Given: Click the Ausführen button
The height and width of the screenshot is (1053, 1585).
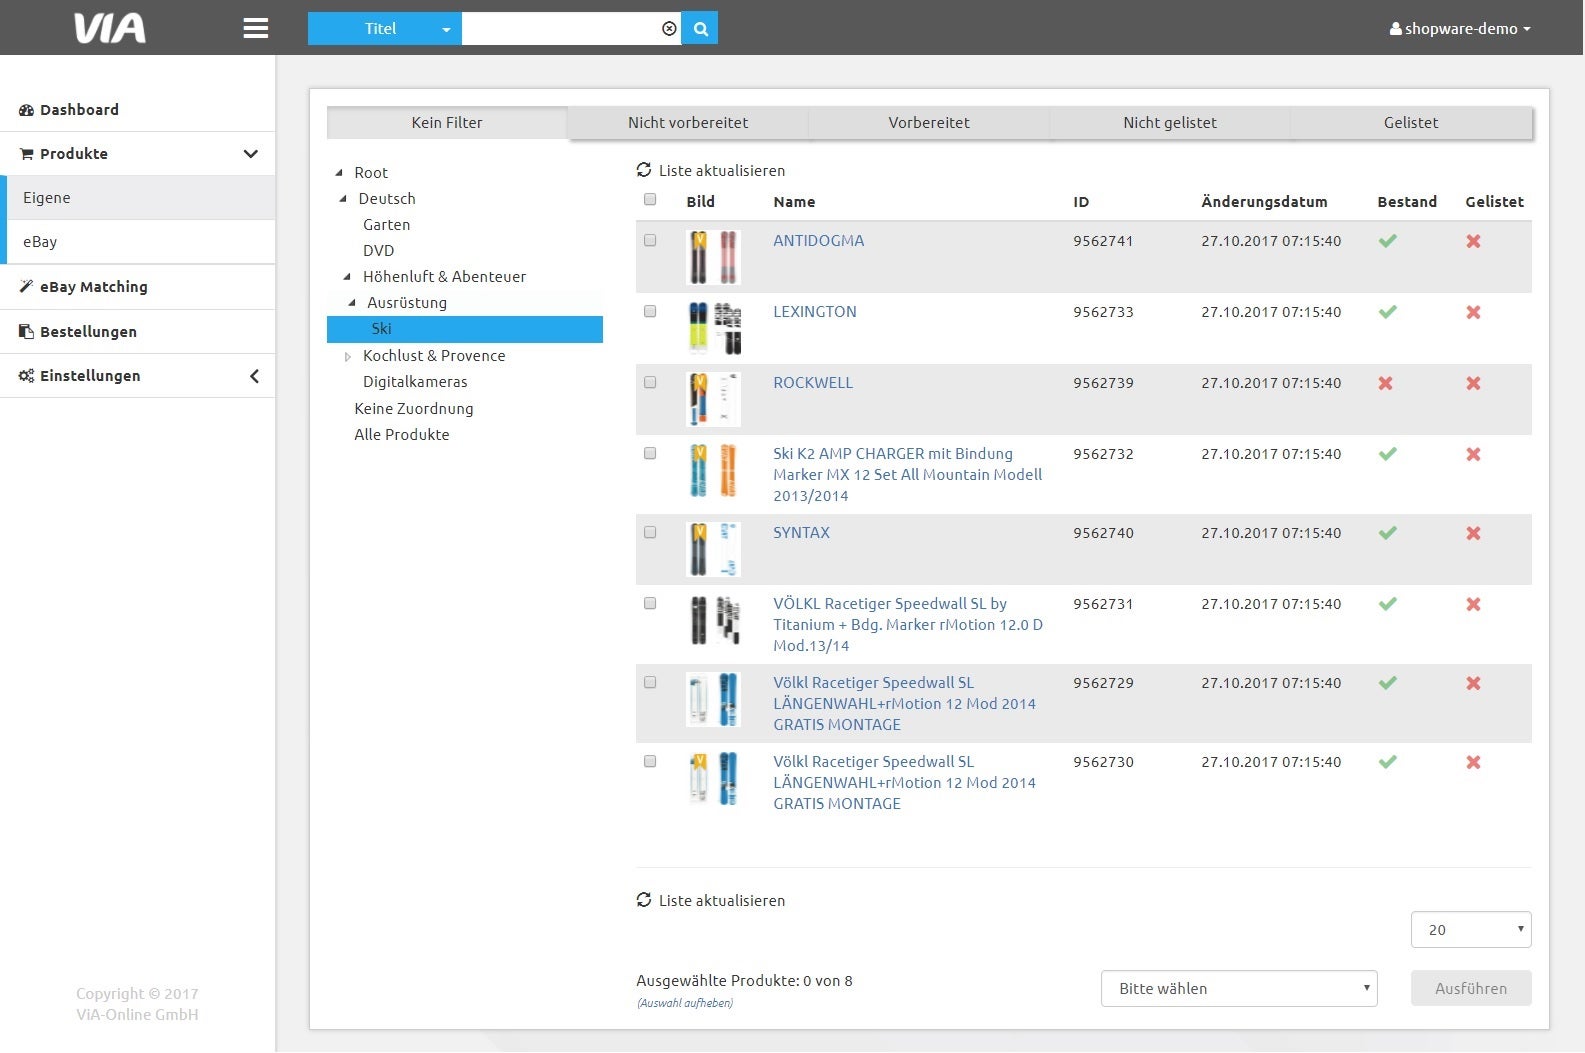Looking at the screenshot, I should (1471, 988).
